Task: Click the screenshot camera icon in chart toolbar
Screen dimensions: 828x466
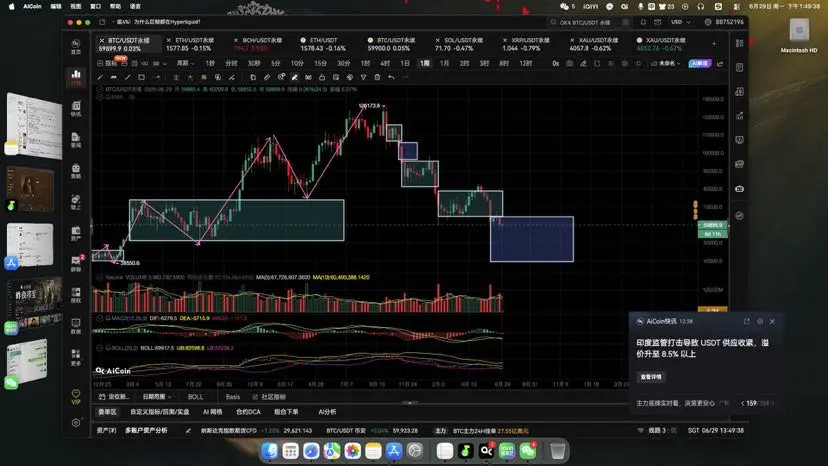Action: 569,63
